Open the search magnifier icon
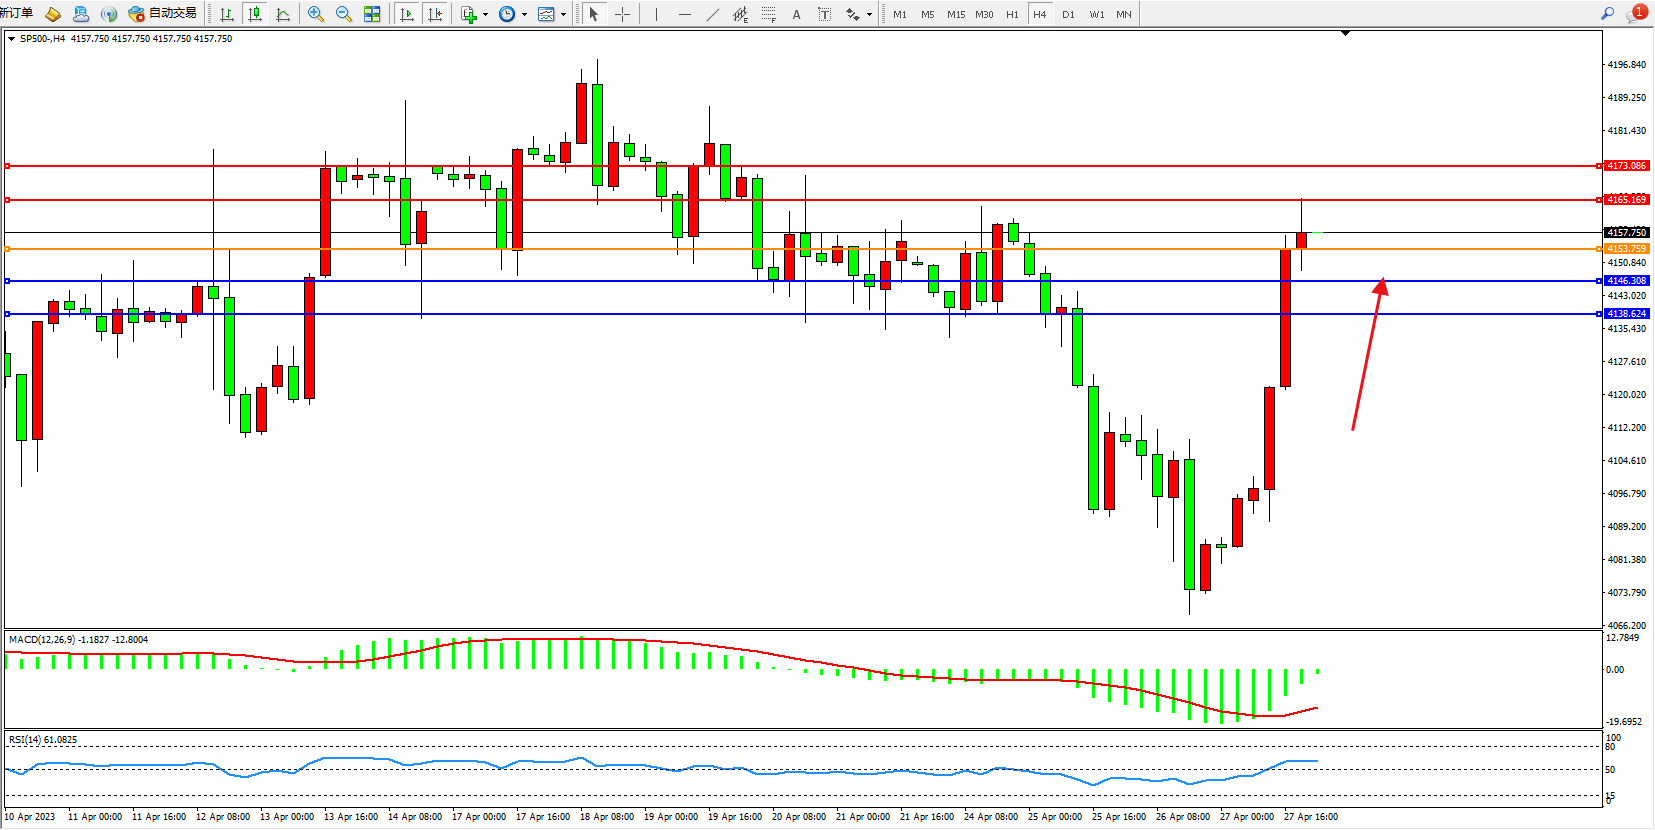The height and width of the screenshot is (830, 1655). (1608, 14)
